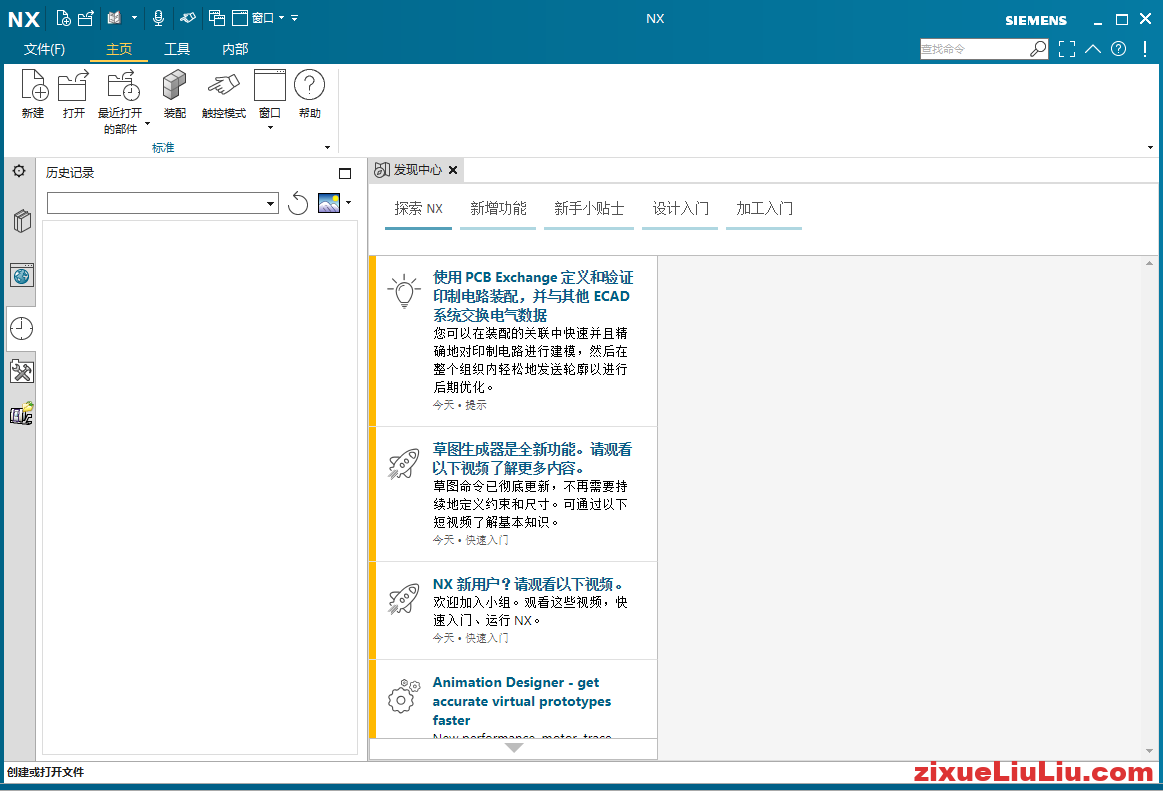Switch to 设计入门 tab
Image resolution: width=1163 pixels, height=791 pixels.
[680, 209]
